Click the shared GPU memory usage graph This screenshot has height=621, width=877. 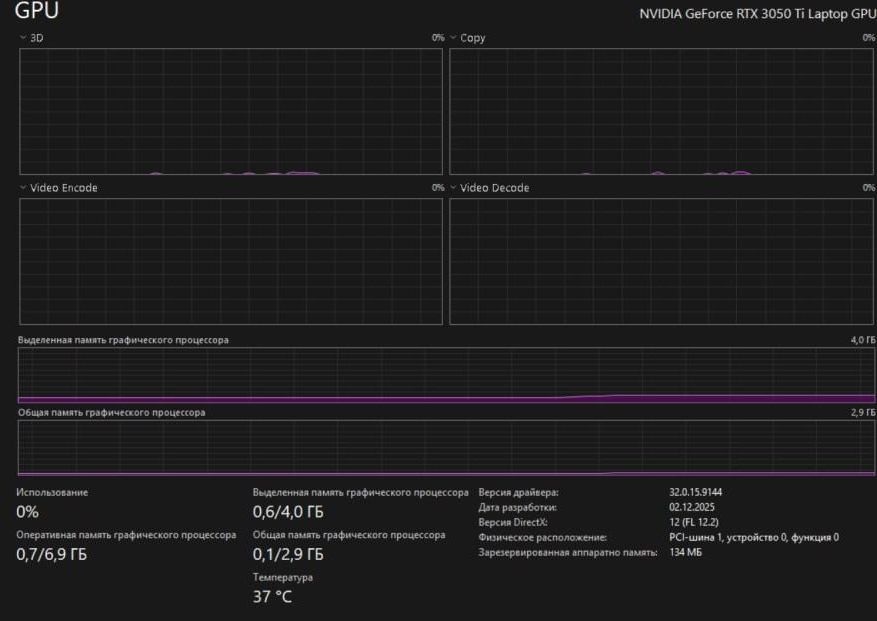[446, 447]
